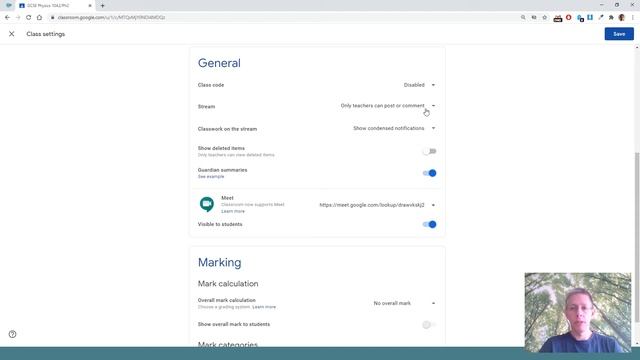
Task: Open the Extensions puzzle piece icon
Action: (x=611, y=18)
